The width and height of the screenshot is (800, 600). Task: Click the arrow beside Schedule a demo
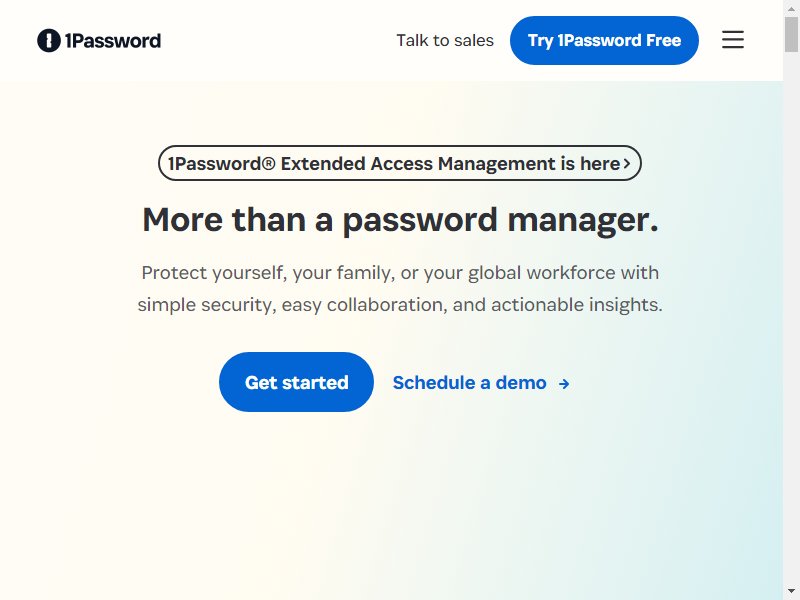pos(564,384)
